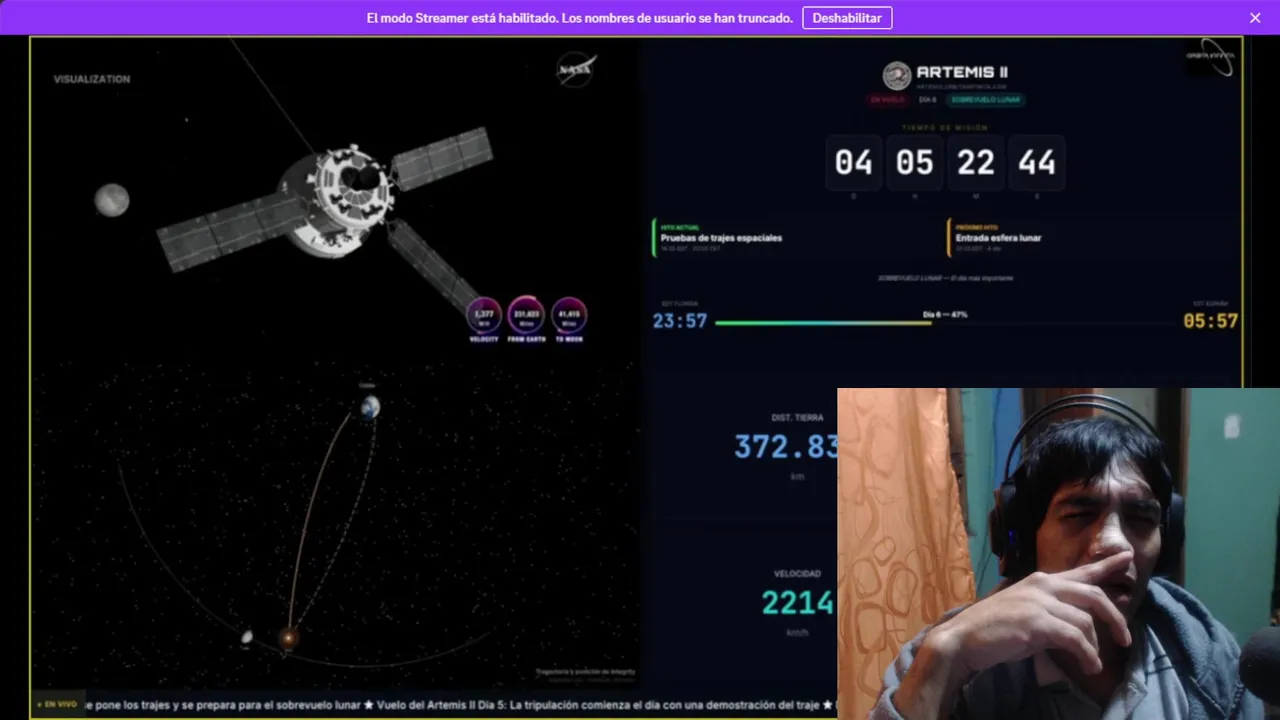Click the DÍA 6 badge
The height and width of the screenshot is (720, 1280).
click(927, 100)
